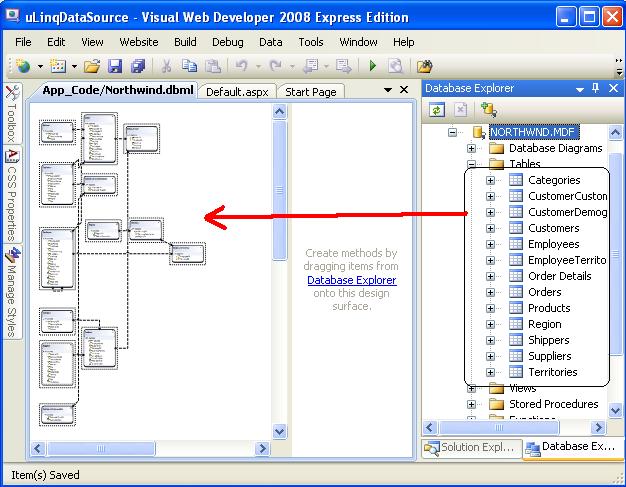Image resolution: width=626 pixels, height=487 pixels.
Task: Refresh the Database Explorer
Action: (437, 109)
